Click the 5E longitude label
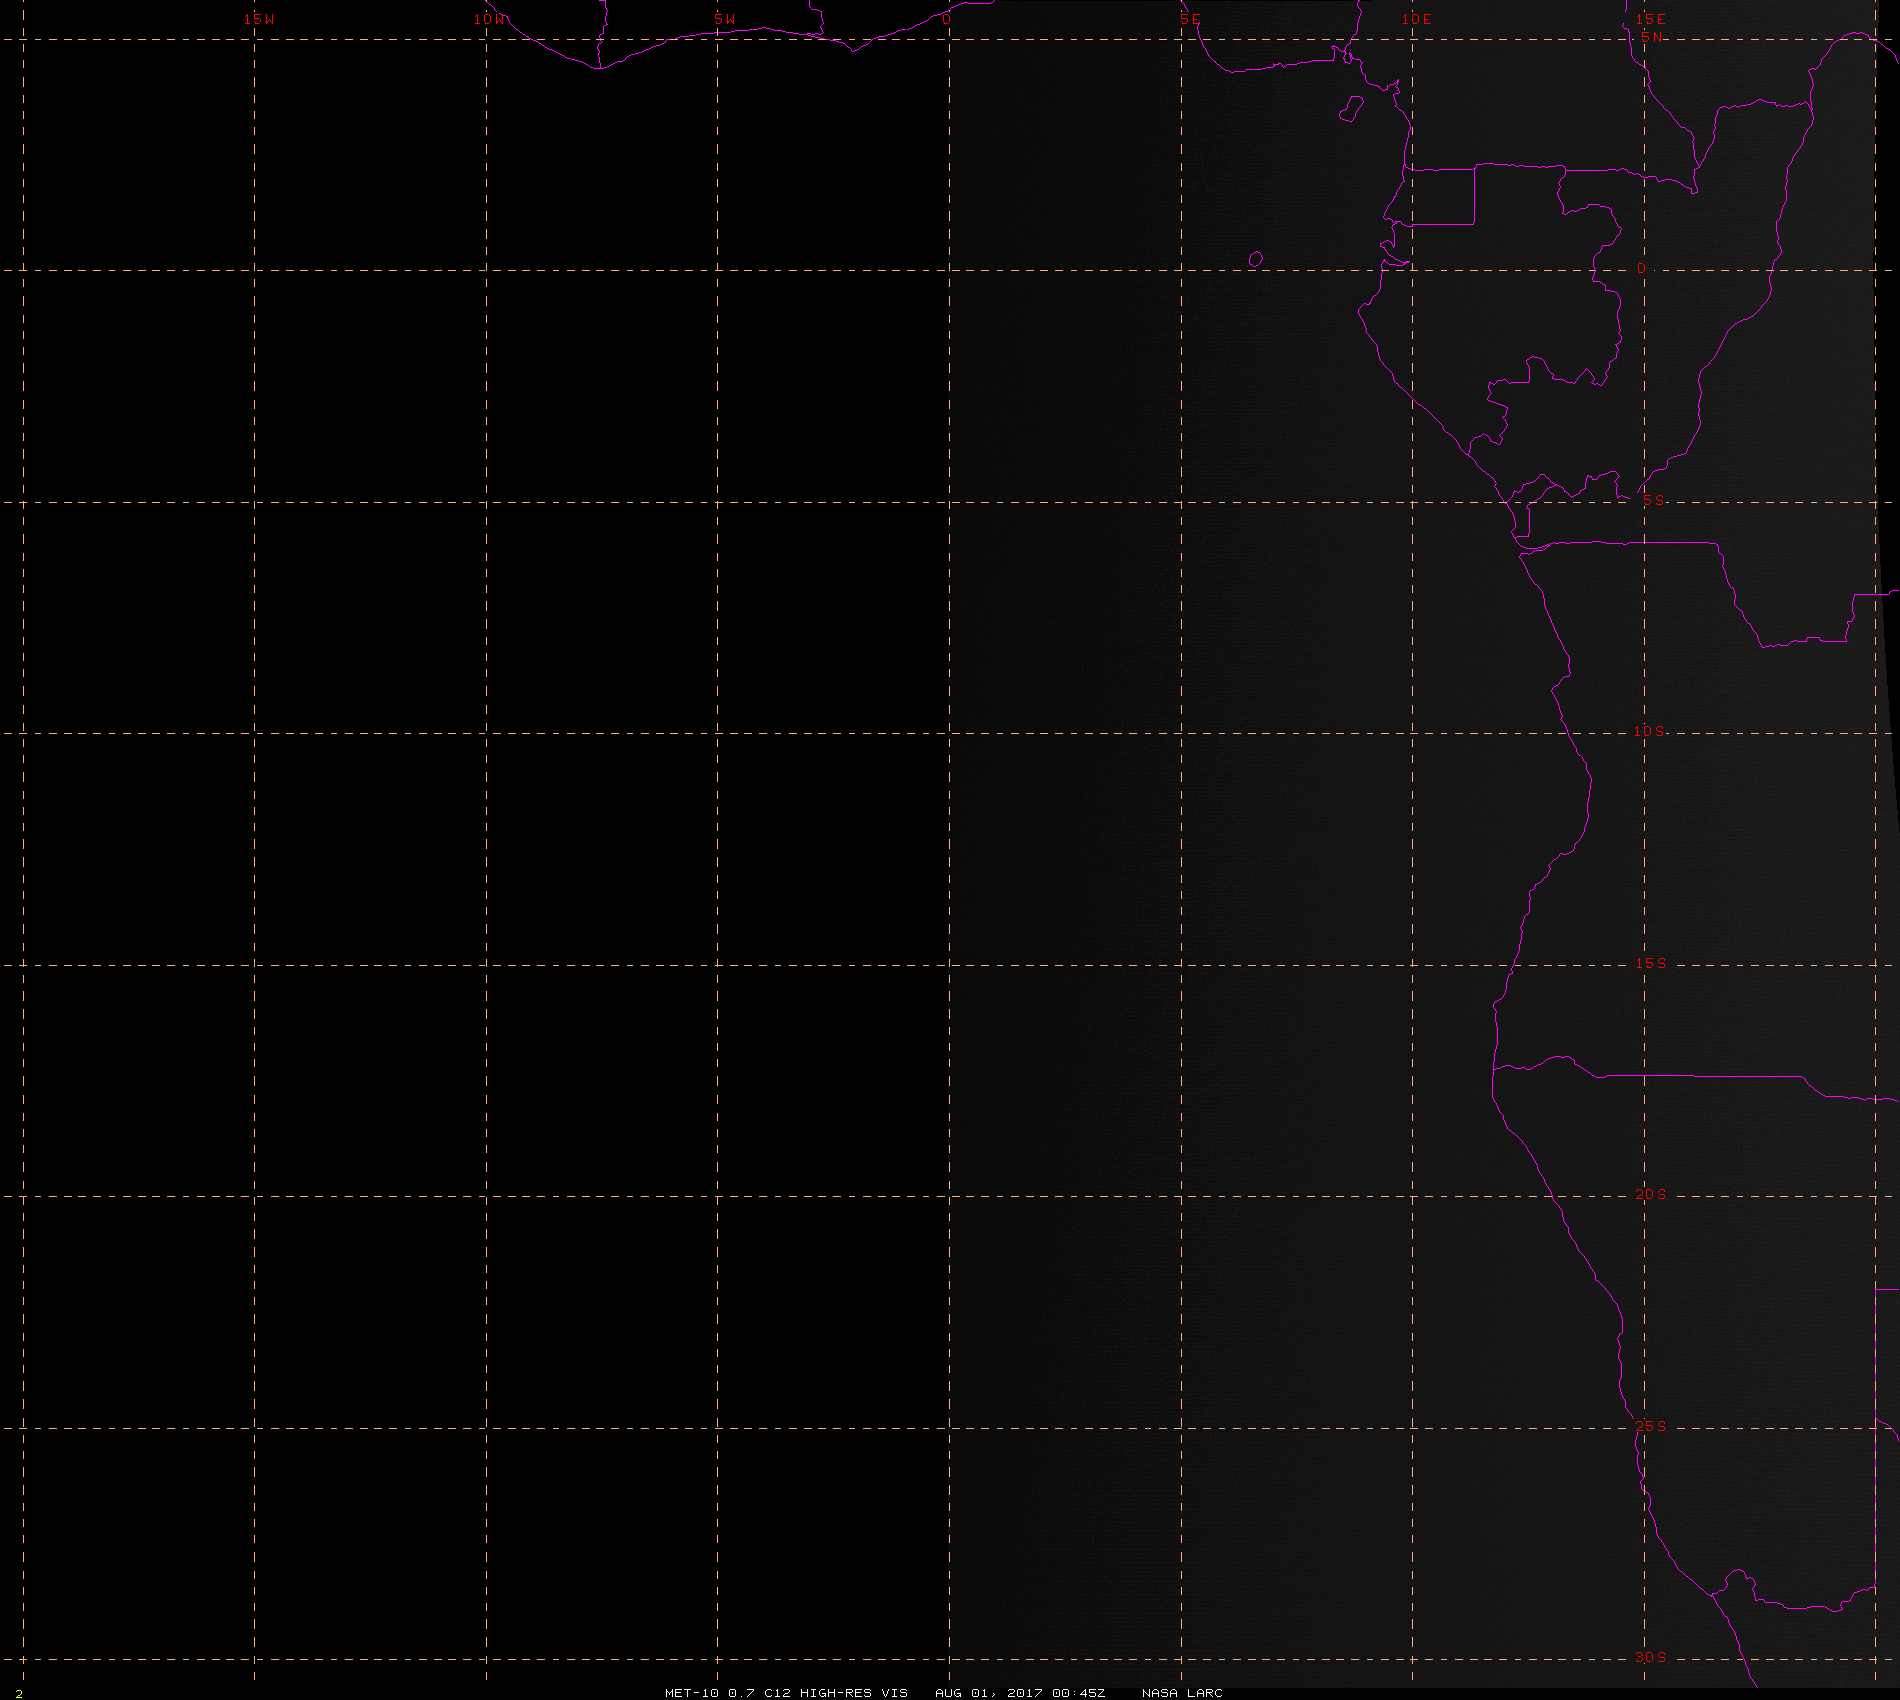This screenshot has width=1900, height=1700. [1190, 19]
